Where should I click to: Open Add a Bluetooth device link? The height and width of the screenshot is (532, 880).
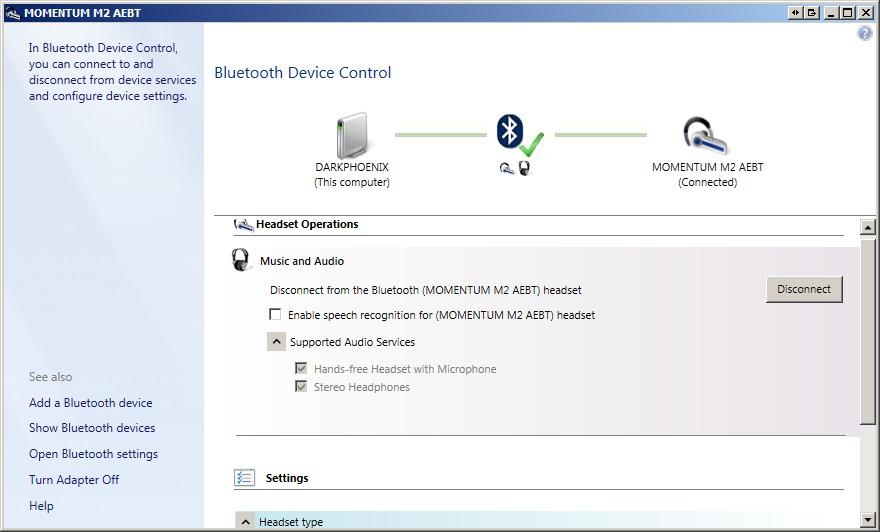[90, 402]
